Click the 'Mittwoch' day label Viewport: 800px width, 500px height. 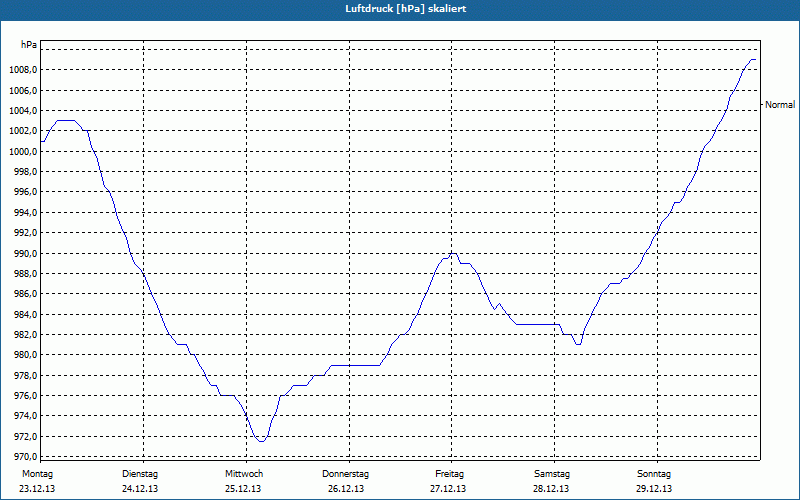click(244, 474)
